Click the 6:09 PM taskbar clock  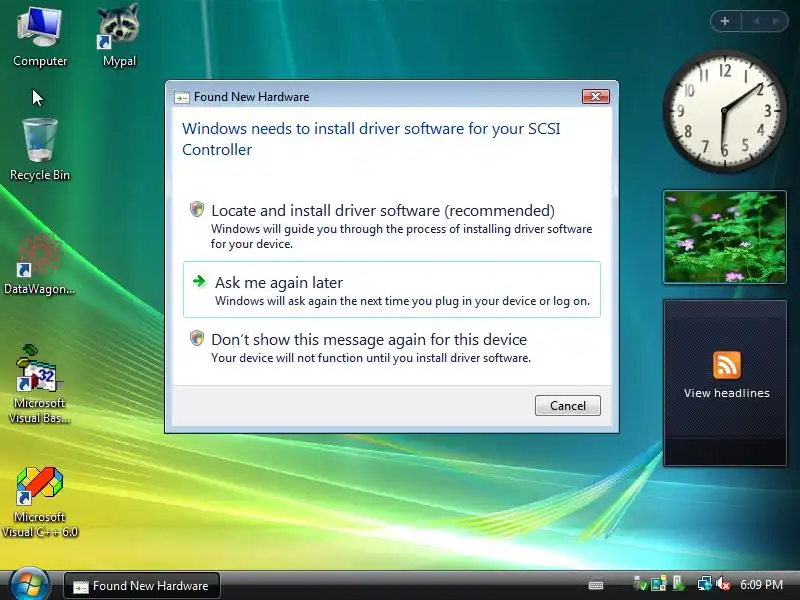(761, 585)
